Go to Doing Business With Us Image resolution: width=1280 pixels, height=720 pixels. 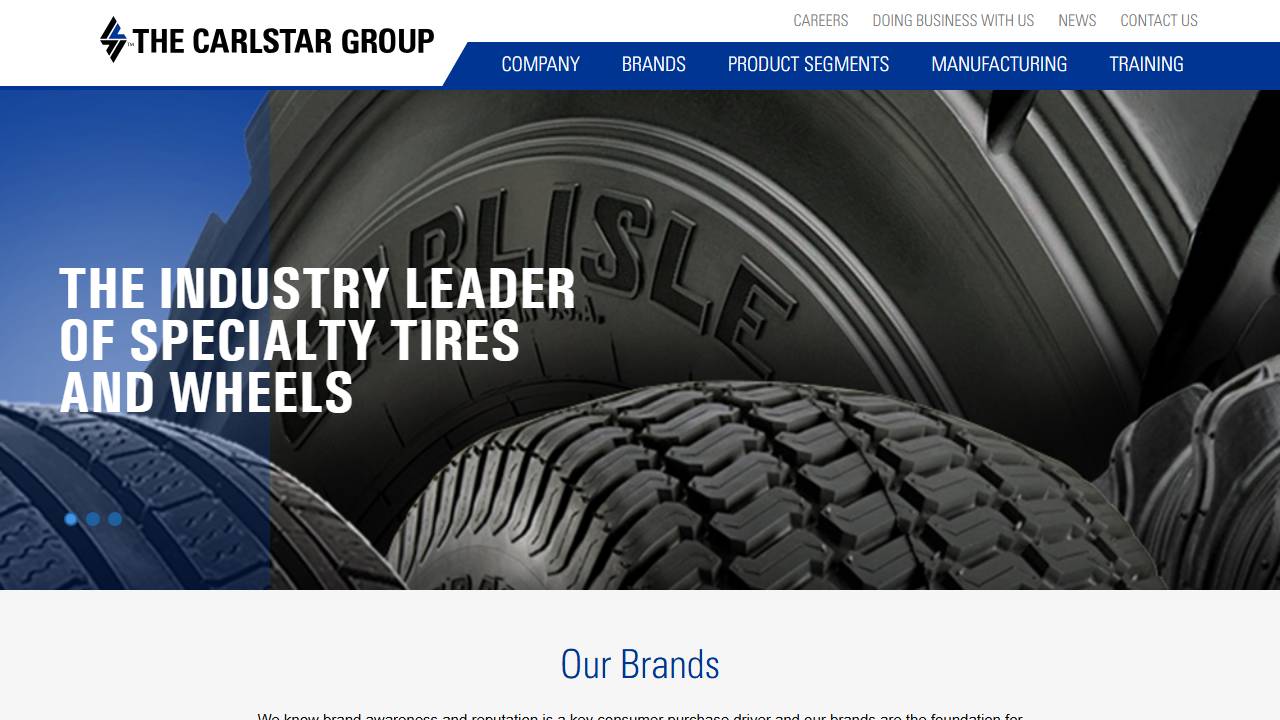tap(953, 20)
